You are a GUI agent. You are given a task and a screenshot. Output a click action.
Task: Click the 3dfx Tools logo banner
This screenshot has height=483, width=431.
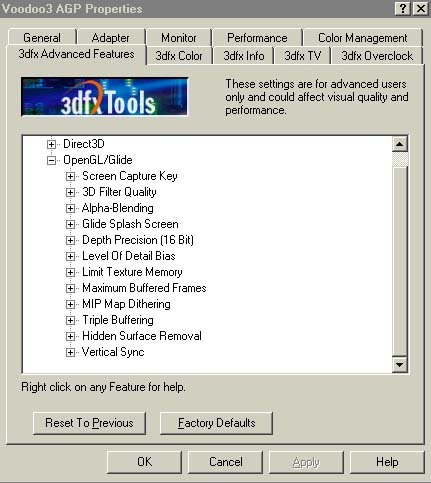click(x=105, y=97)
